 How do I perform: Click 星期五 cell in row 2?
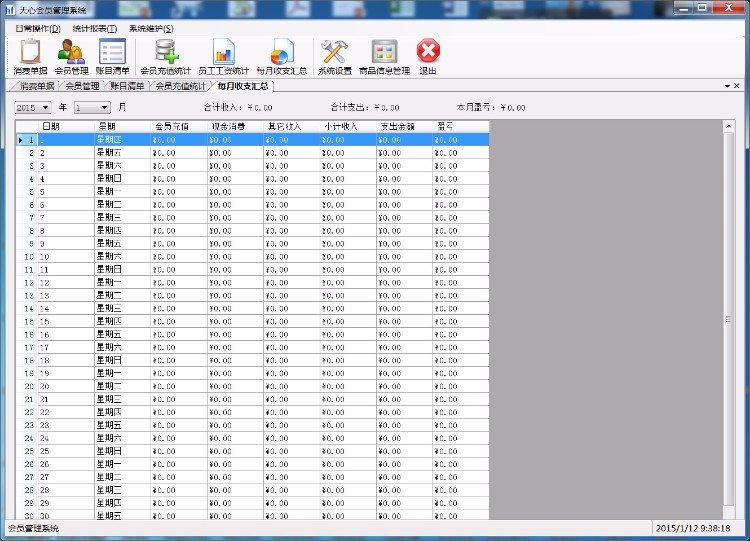click(123, 153)
